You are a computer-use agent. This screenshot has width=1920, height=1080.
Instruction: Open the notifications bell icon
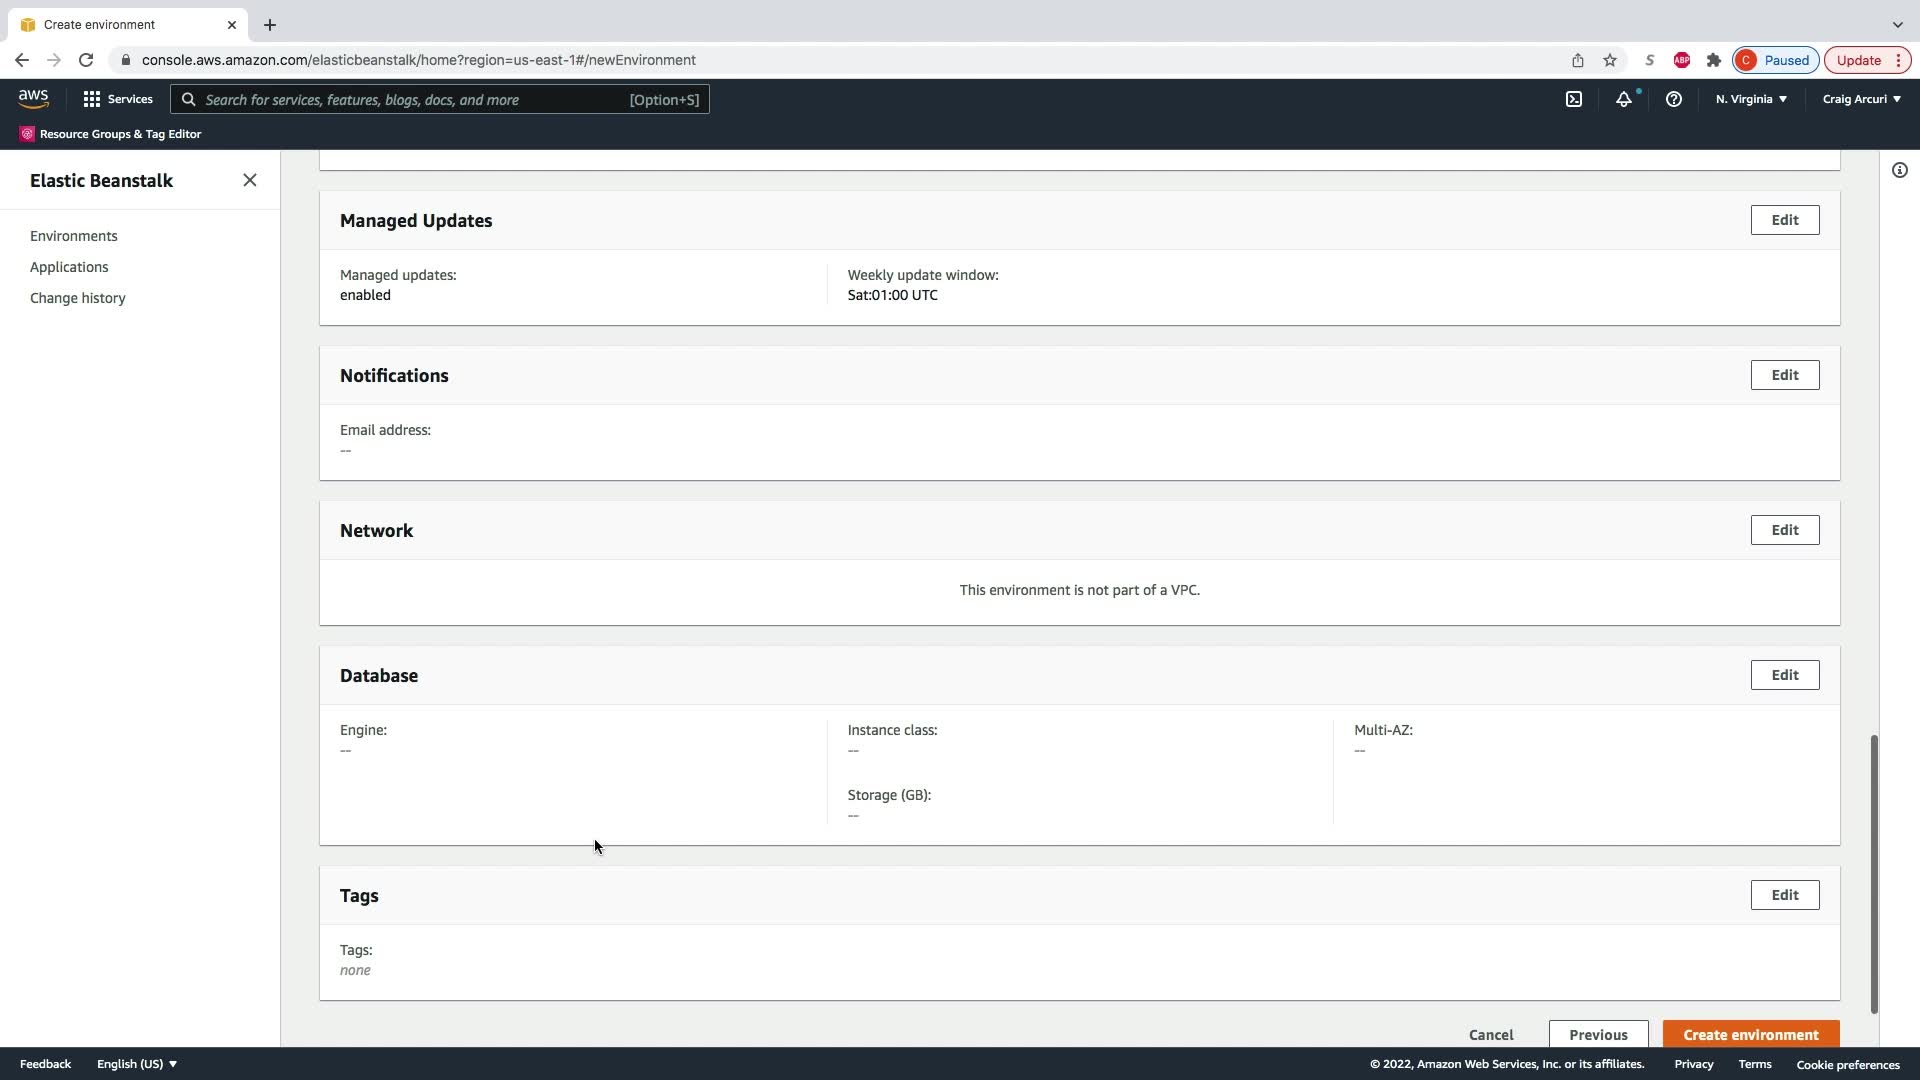(1624, 99)
